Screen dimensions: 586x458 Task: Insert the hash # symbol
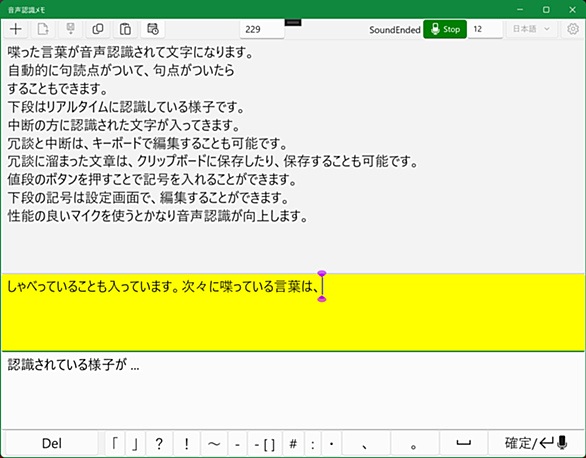(293, 443)
